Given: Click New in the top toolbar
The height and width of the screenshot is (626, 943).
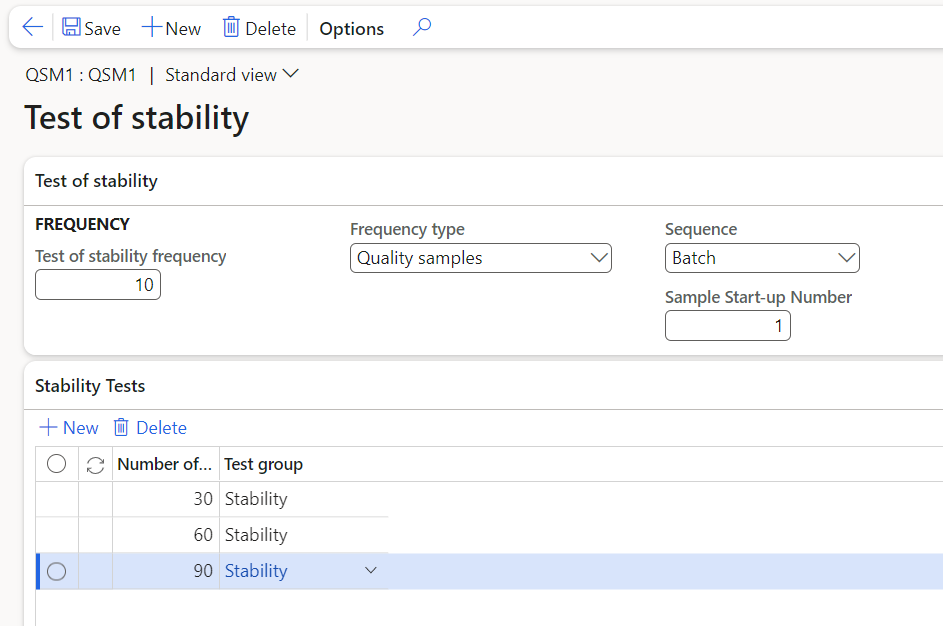Looking at the screenshot, I should pos(171,28).
